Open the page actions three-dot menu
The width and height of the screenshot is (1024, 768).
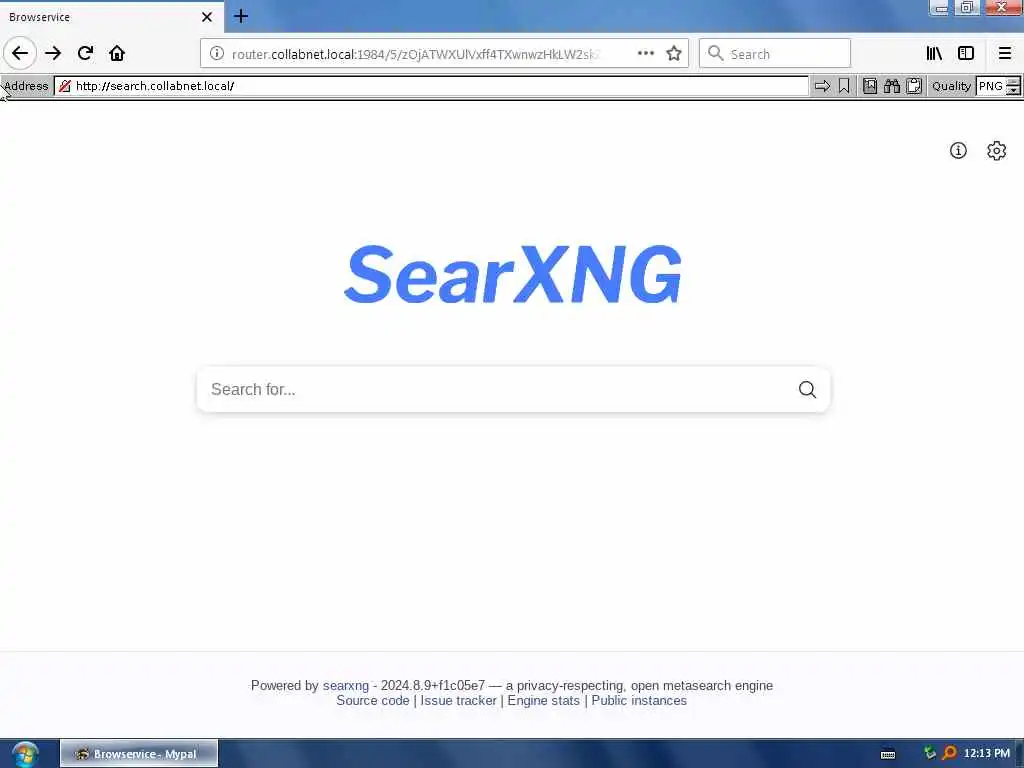pos(645,54)
